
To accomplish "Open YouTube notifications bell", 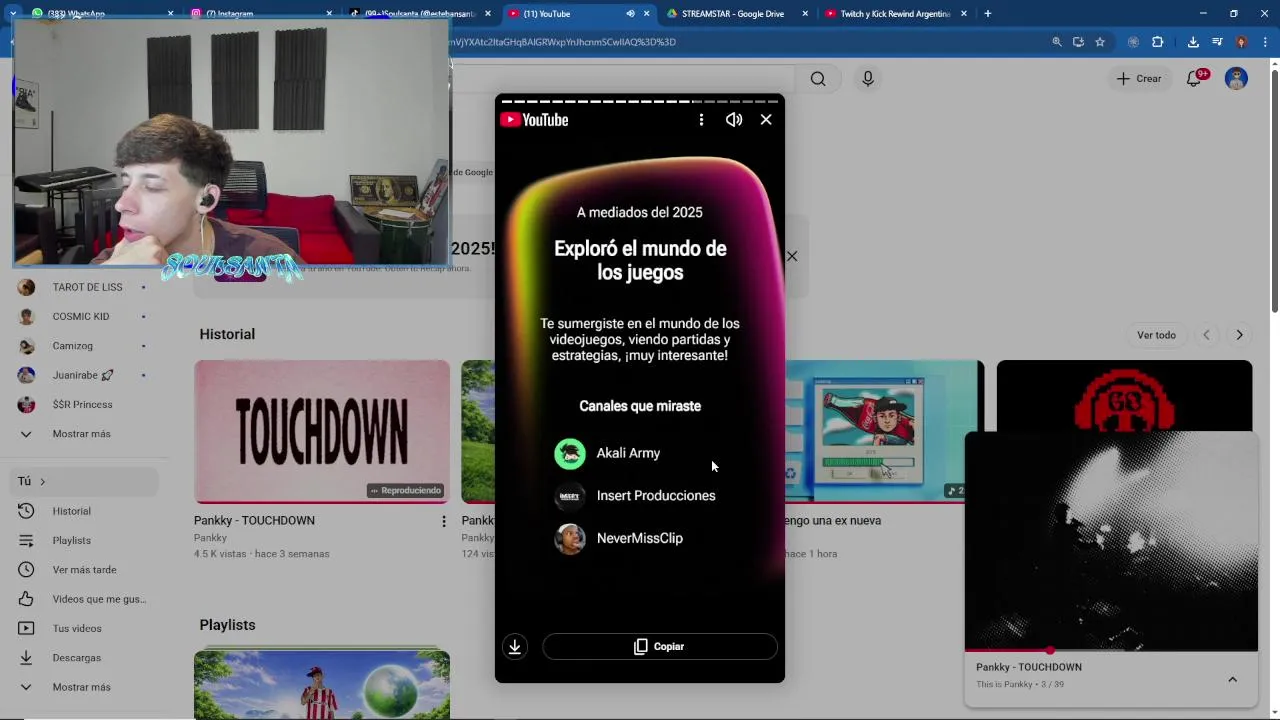I will (x=1194, y=79).
